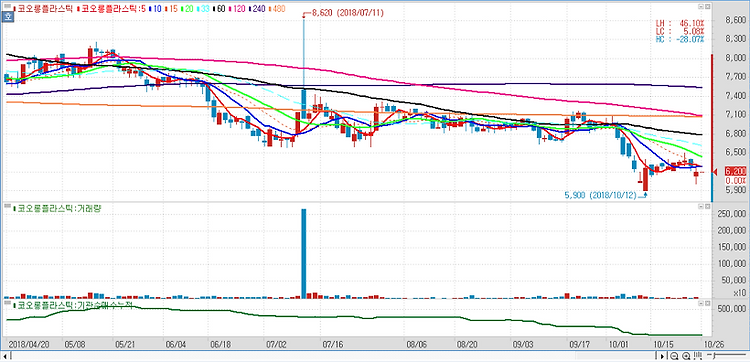Toggle the 15 moving average legend
Viewport: 750px width, 362px height.
pyautogui.click(x=172, y=8)
